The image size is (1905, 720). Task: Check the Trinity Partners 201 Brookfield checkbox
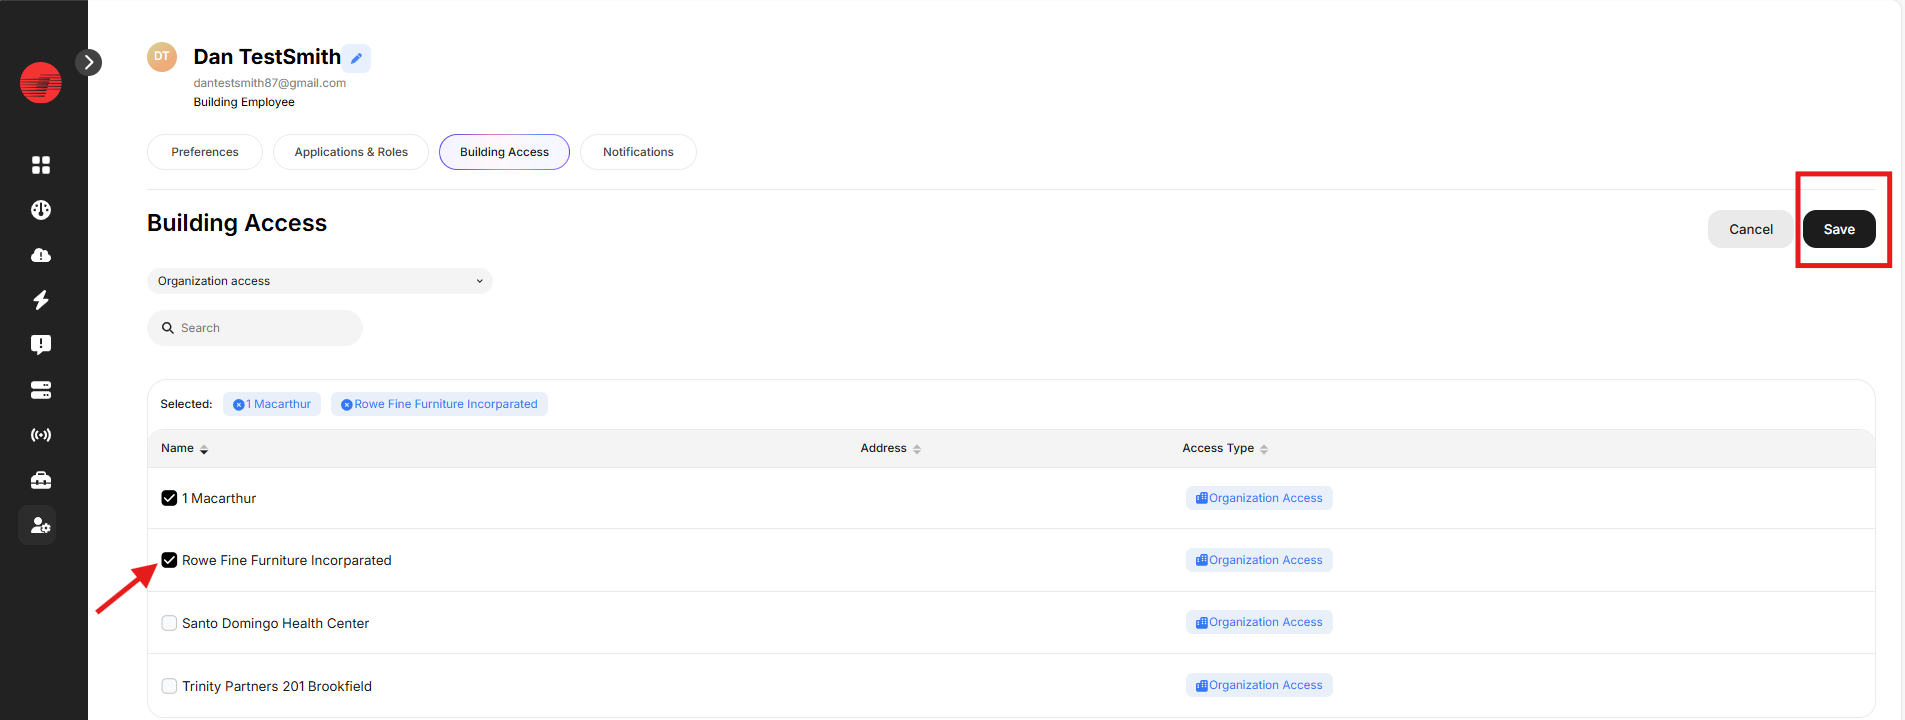[x=169, y=686]
